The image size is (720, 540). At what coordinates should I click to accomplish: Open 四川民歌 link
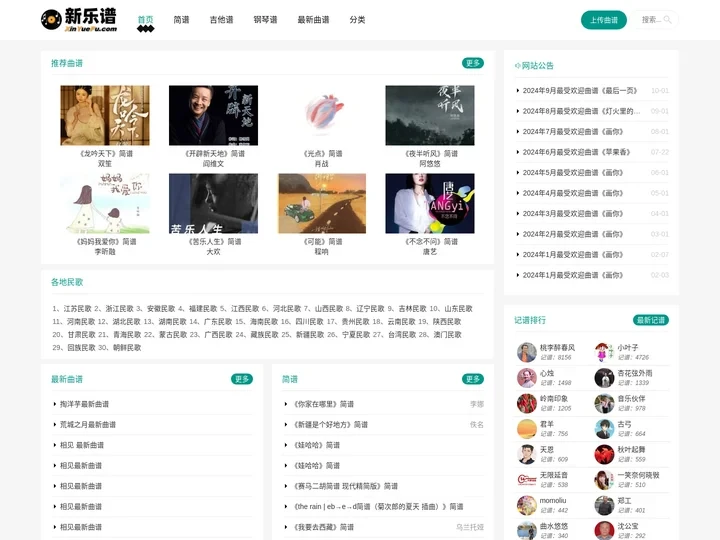click(x=309, y=321)
